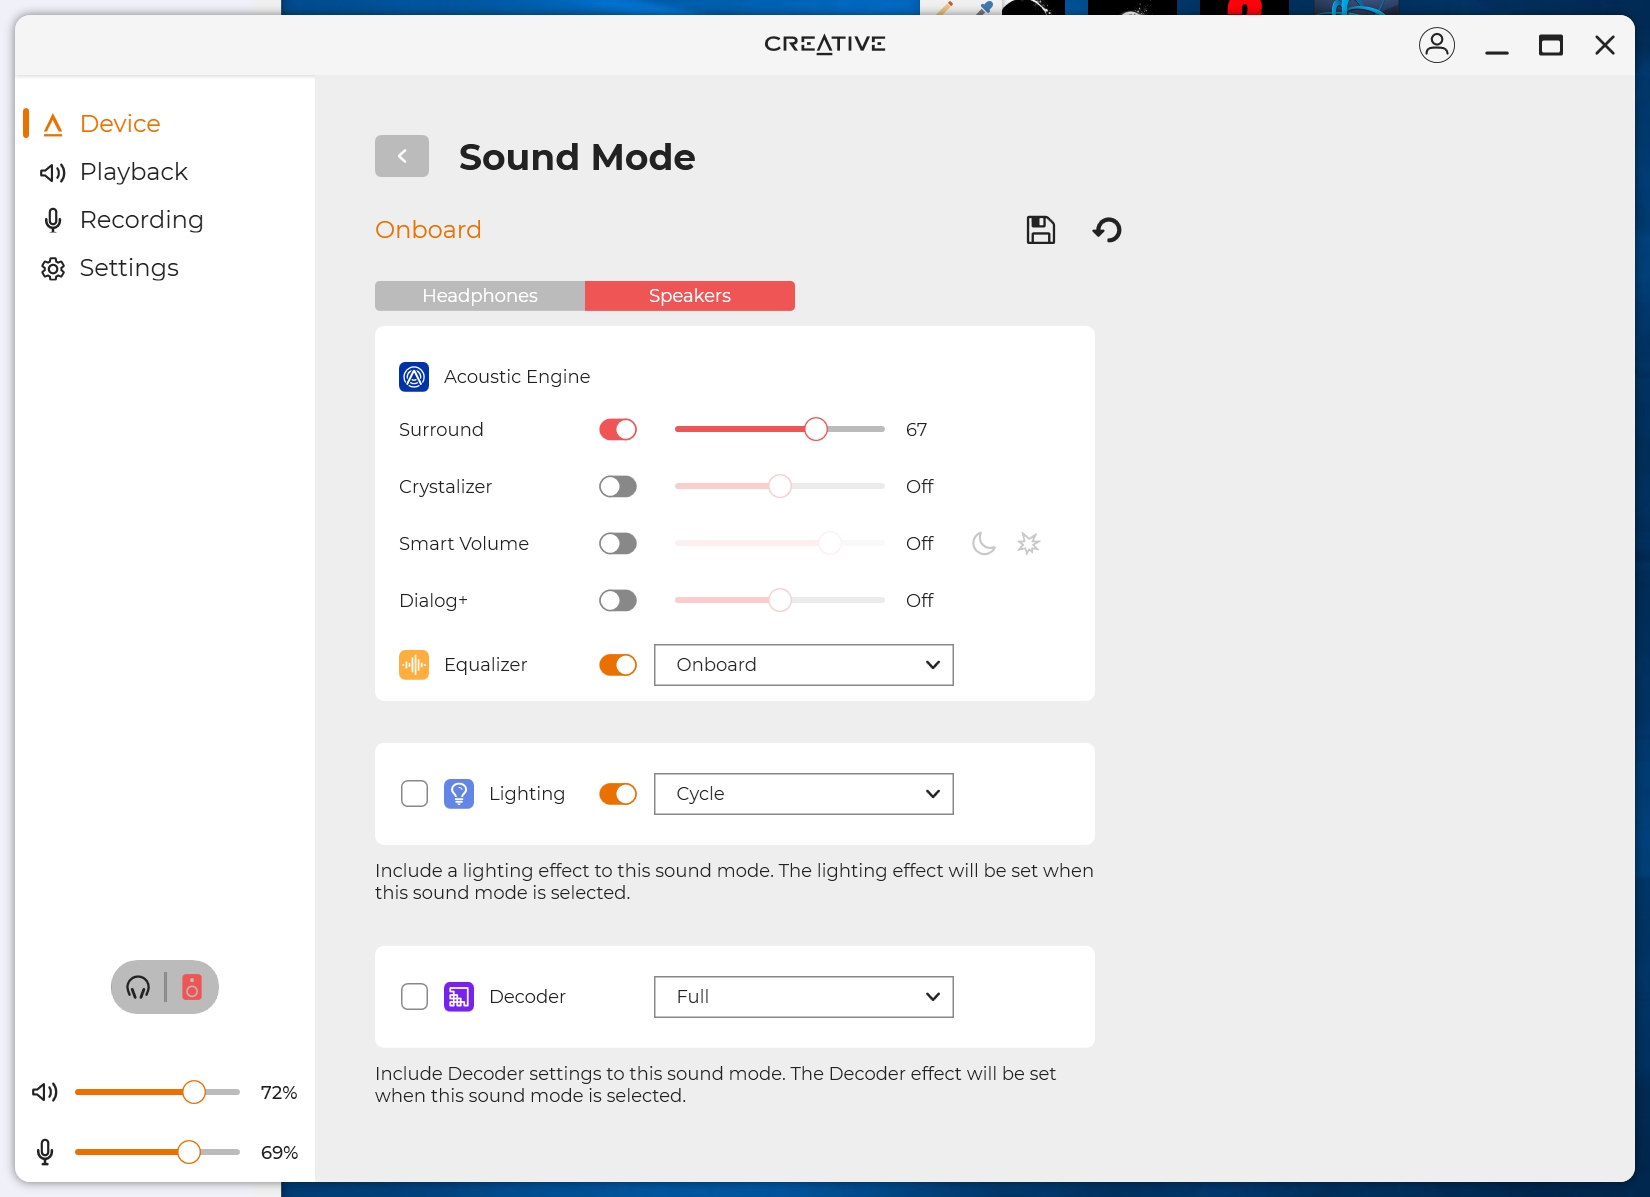Viewport: 1650px width, 1197px height.
Task: Mute the microphone using sidebar mic icon
Action: pos(45,1152)
